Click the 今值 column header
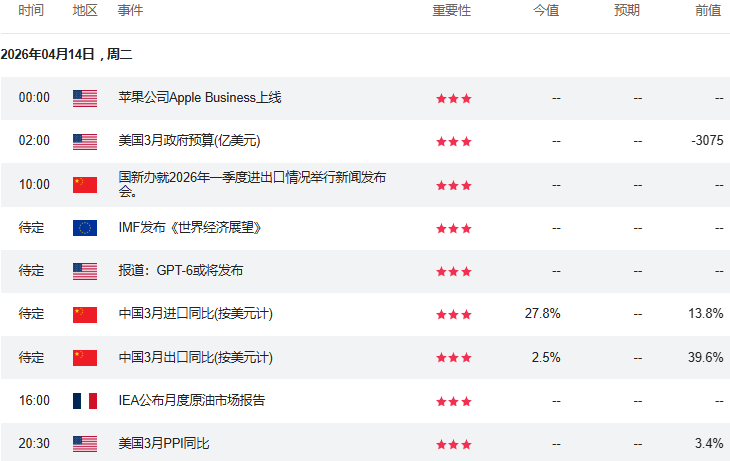The image size is (730, 461). 546,10
